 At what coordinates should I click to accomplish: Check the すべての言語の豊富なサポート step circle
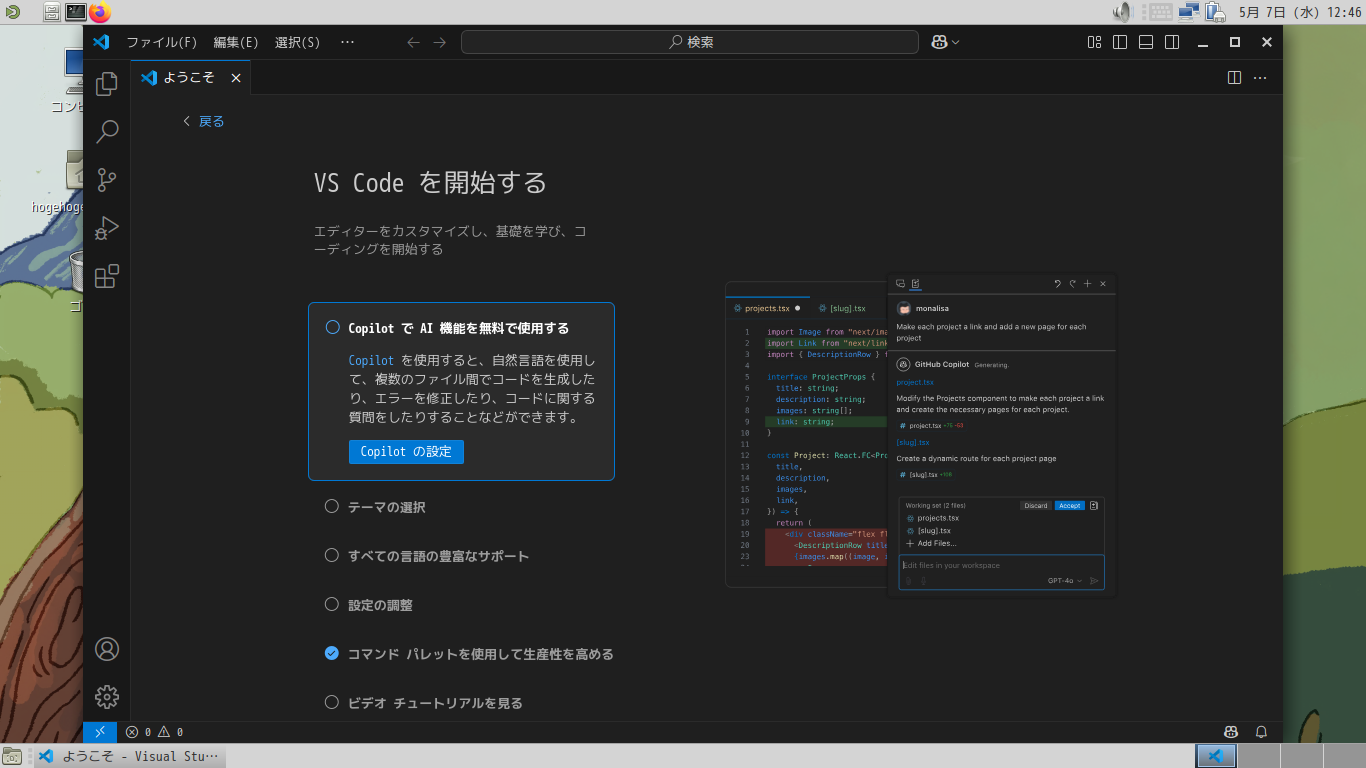click(332, 555)
